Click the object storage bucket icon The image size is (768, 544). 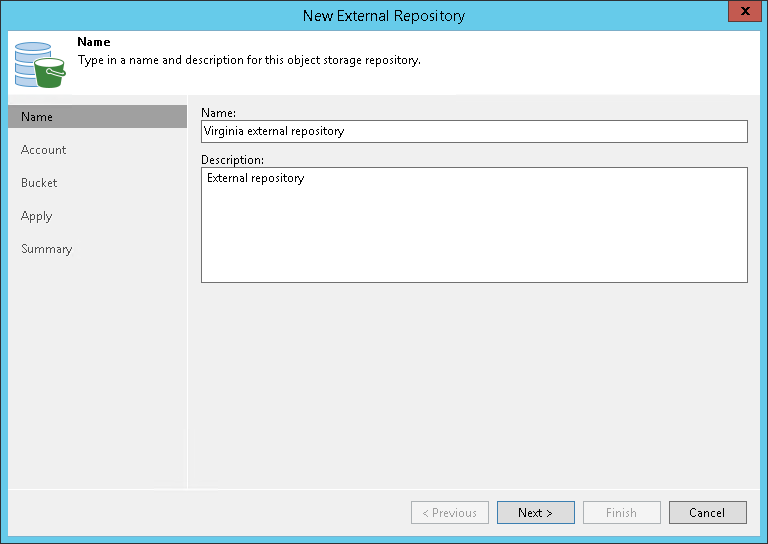point(40,65)
